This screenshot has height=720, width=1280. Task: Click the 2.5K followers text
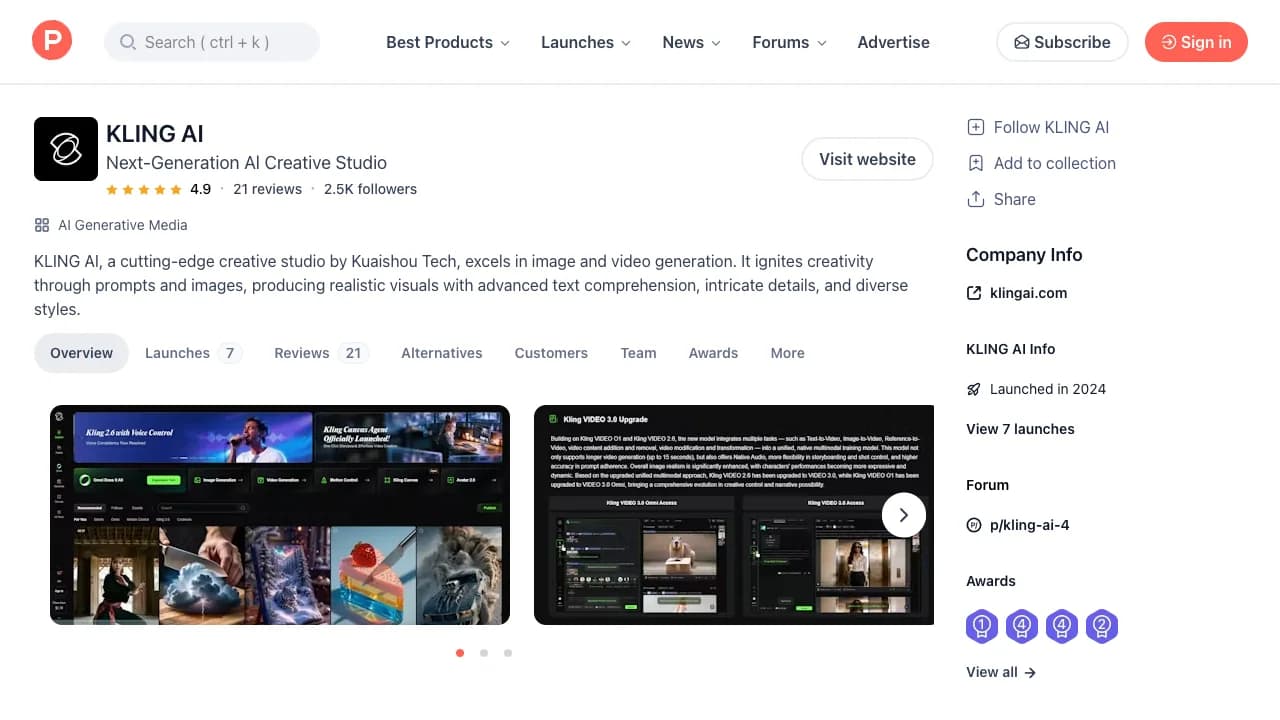pyautogui.click(x=370, y=189)
